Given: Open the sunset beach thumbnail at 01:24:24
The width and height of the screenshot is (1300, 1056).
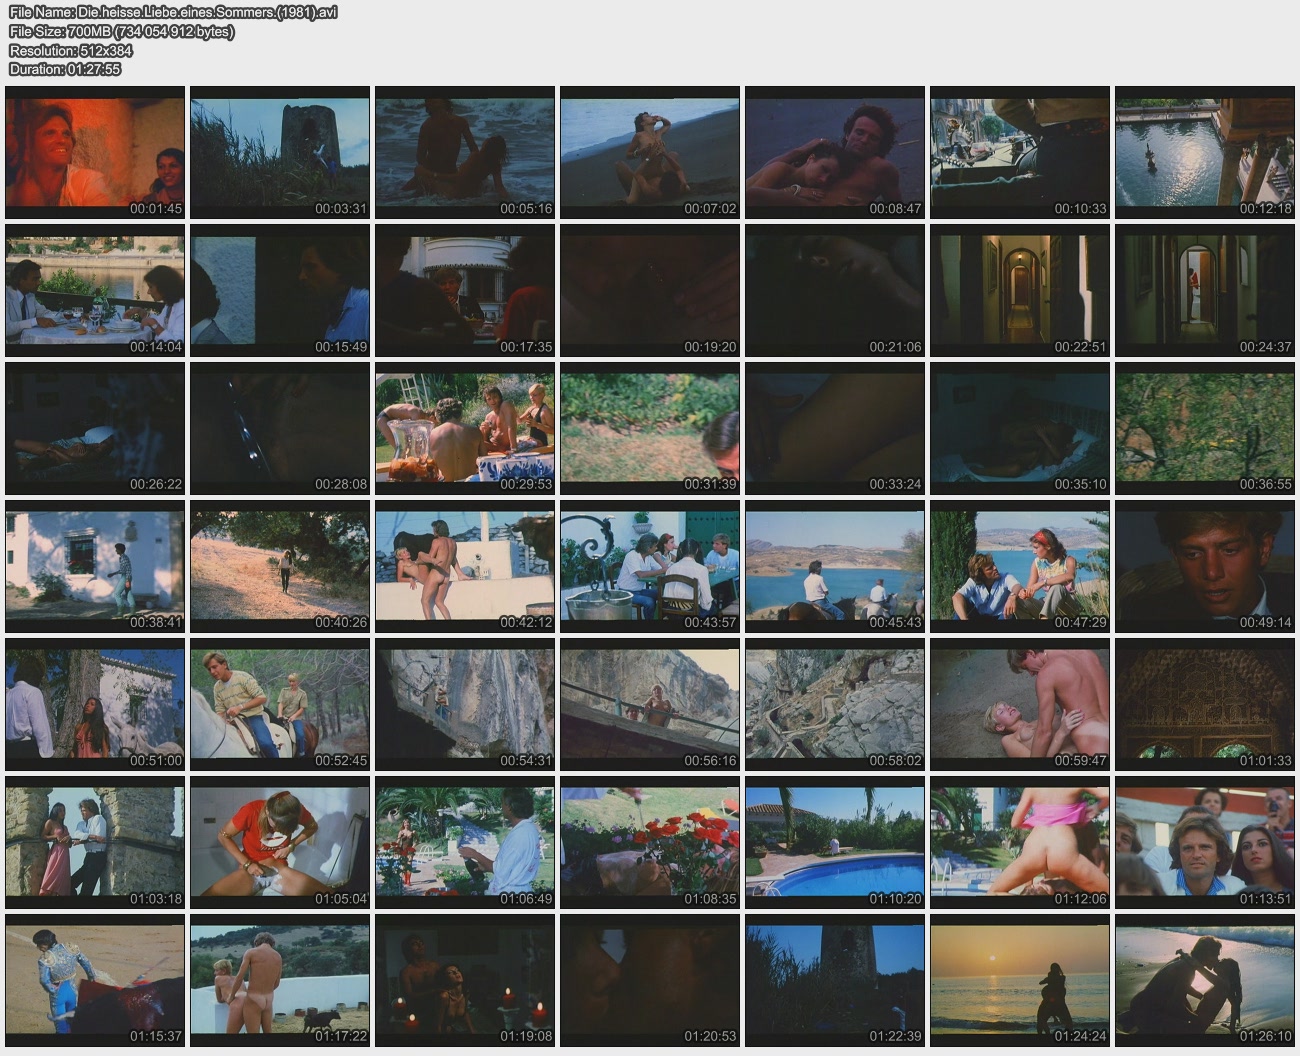Looking at the screenshot, I should 1019,980.
